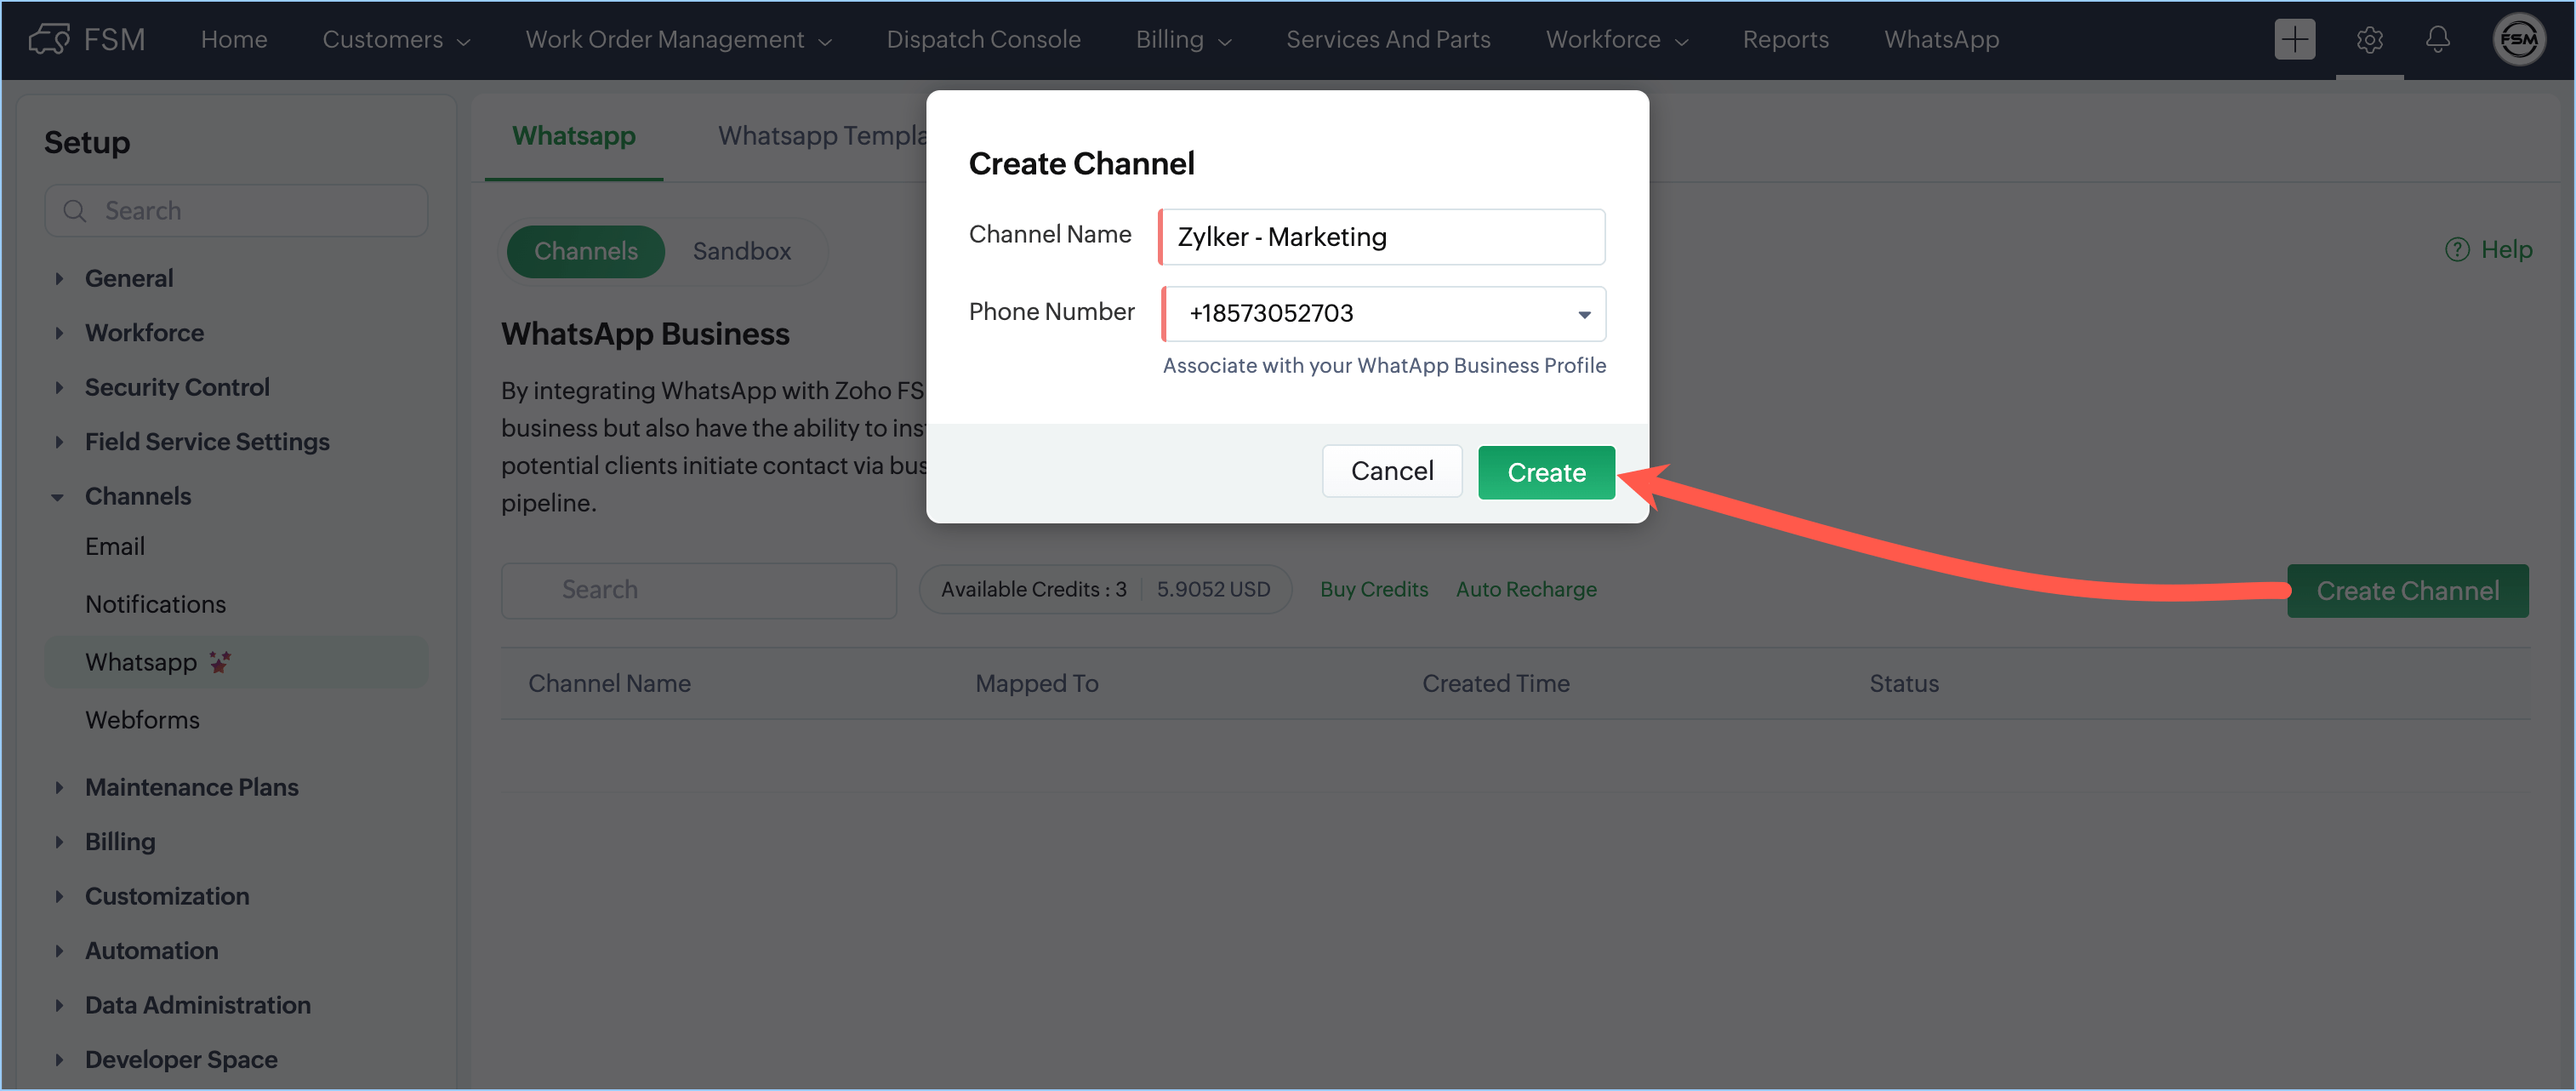Click the Buy Credits link
This screenshot has width=2576, height=1091.
coord(1373,589)
